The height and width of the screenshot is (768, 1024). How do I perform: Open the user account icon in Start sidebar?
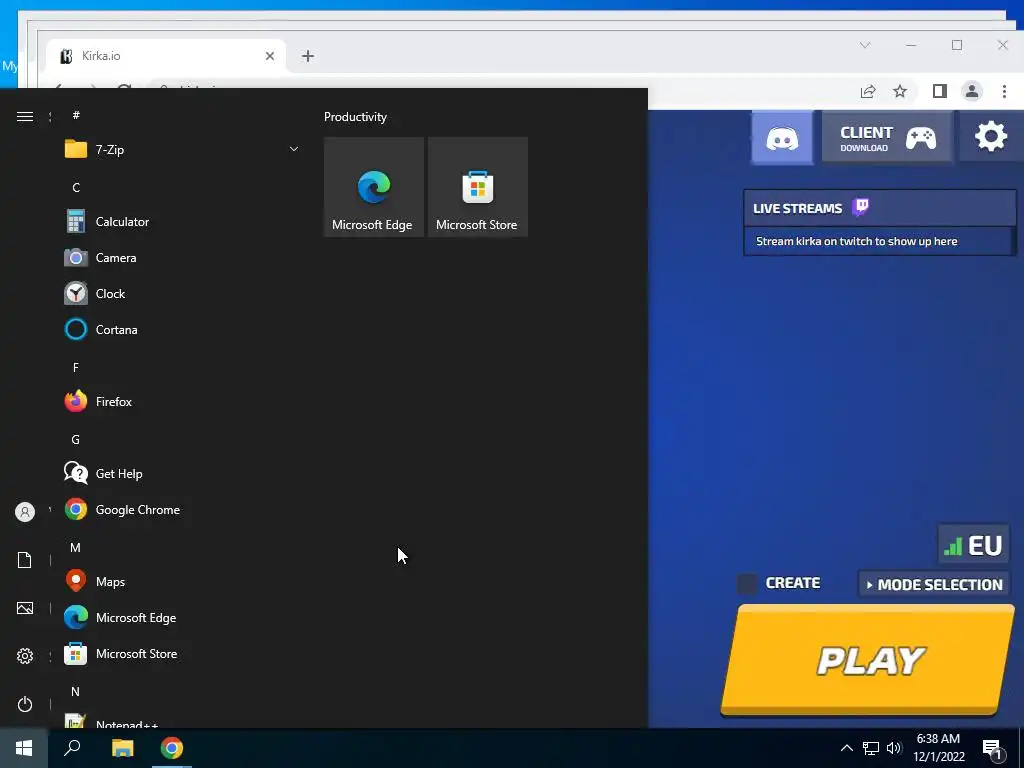tap(25, 512)
